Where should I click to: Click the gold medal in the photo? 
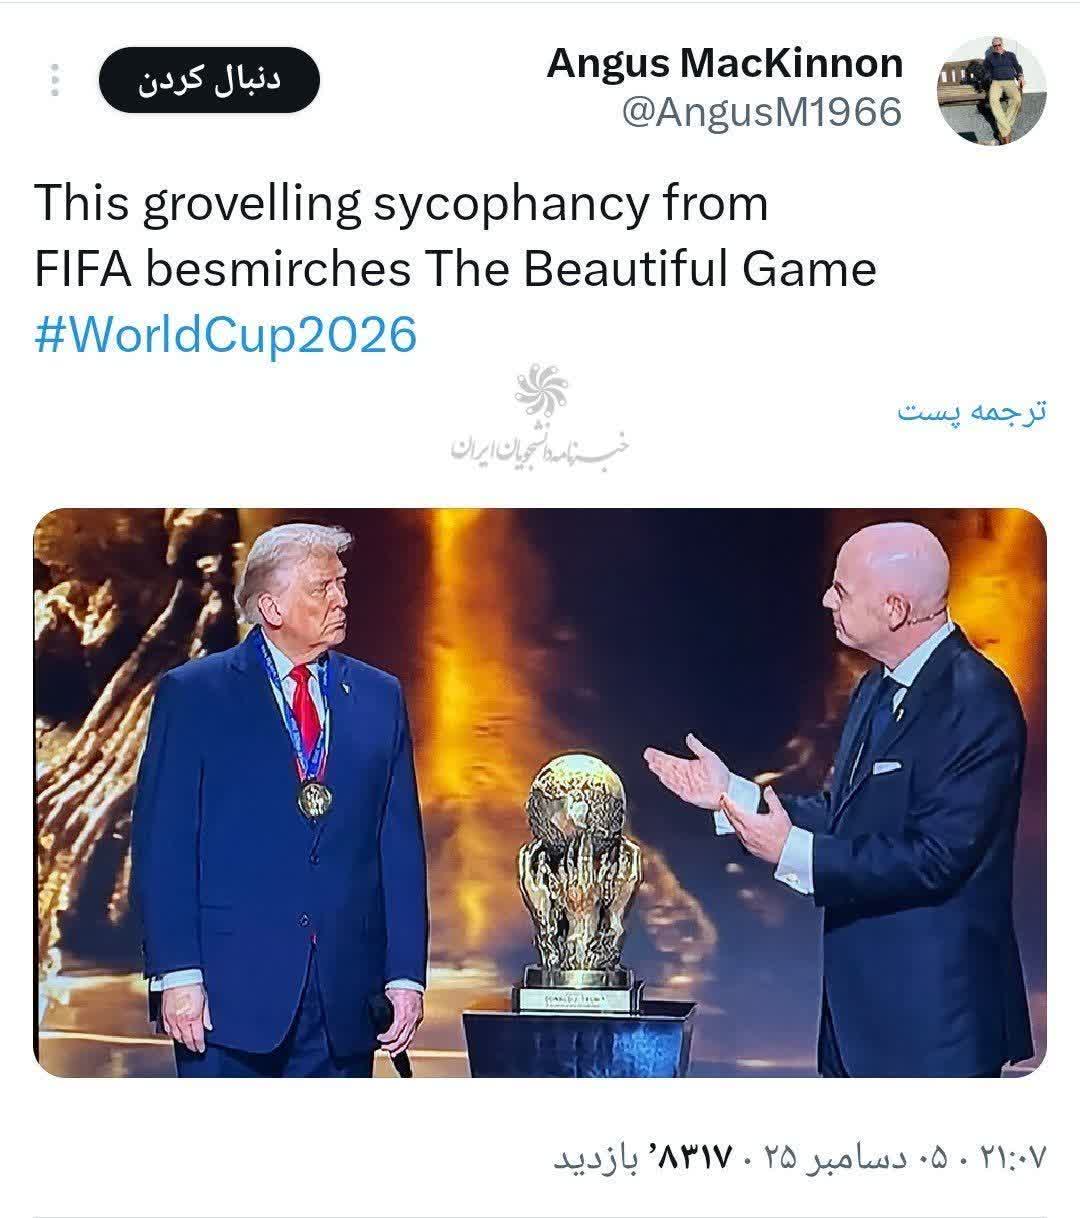coord(315,798)
